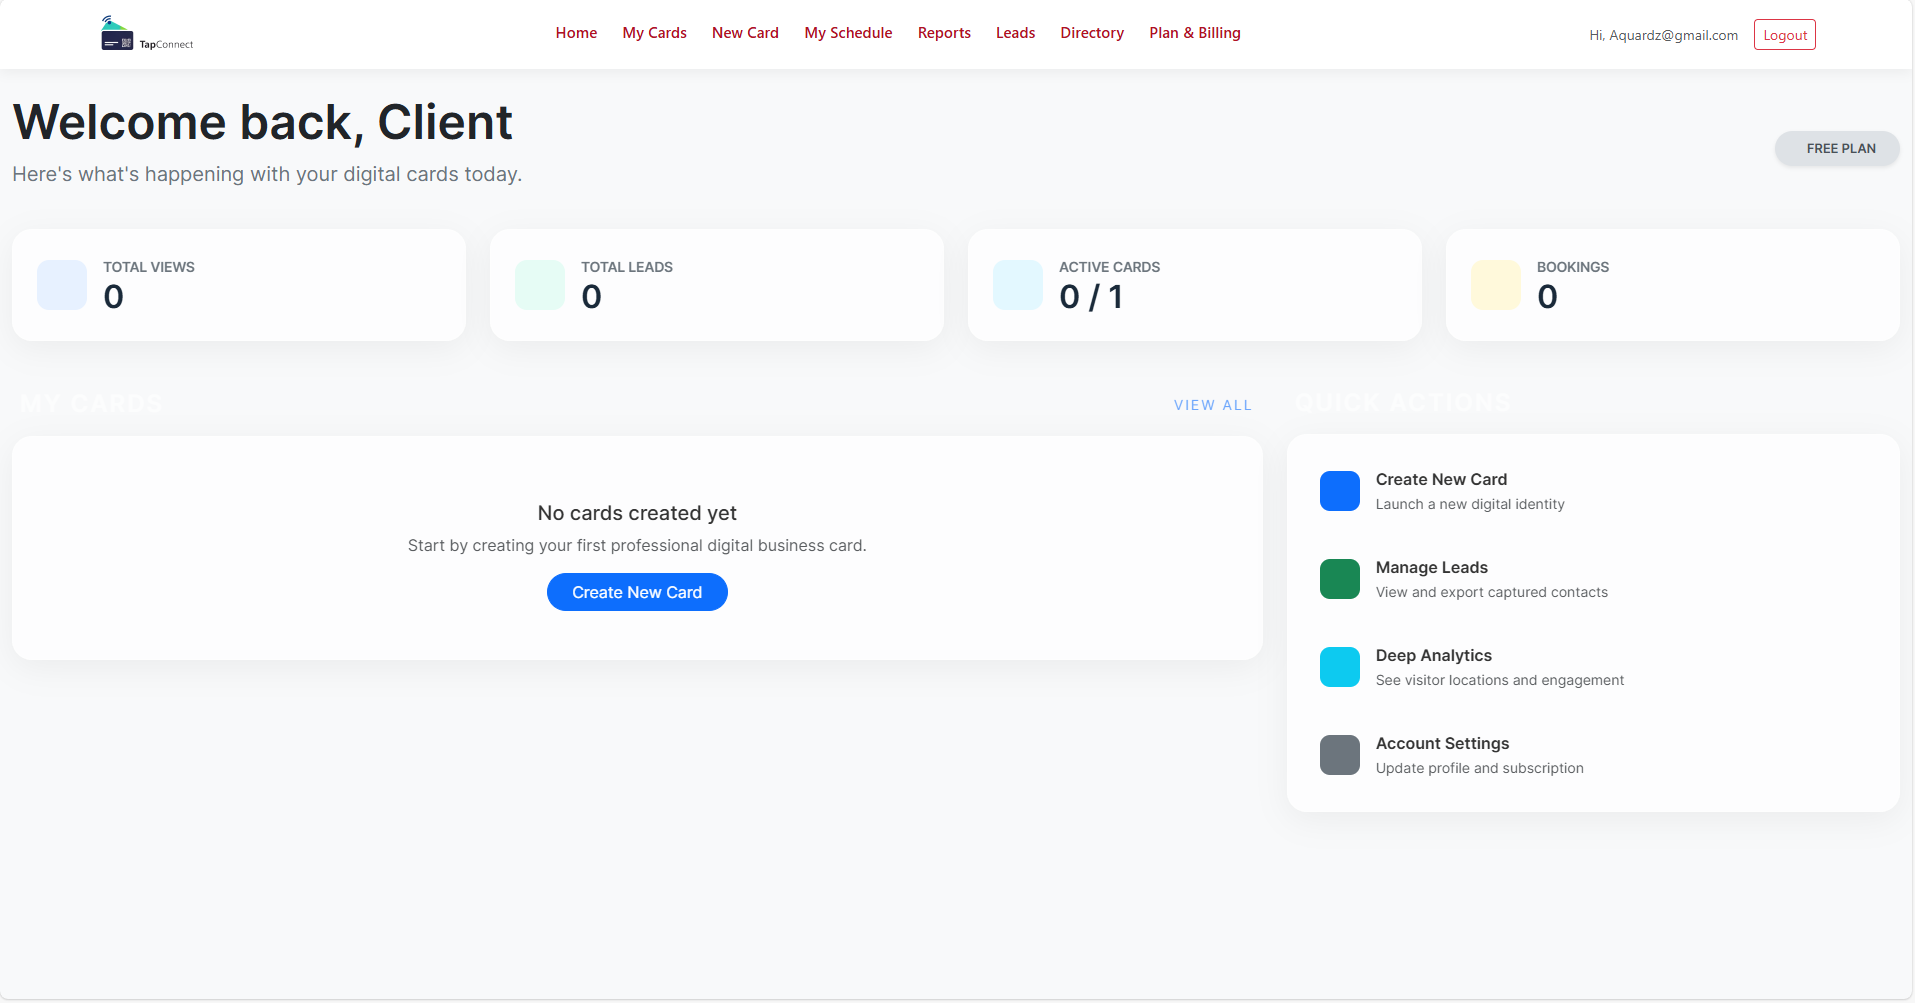Open the Home navigation item
The image size is (1915, 1003).
[576, 32]
